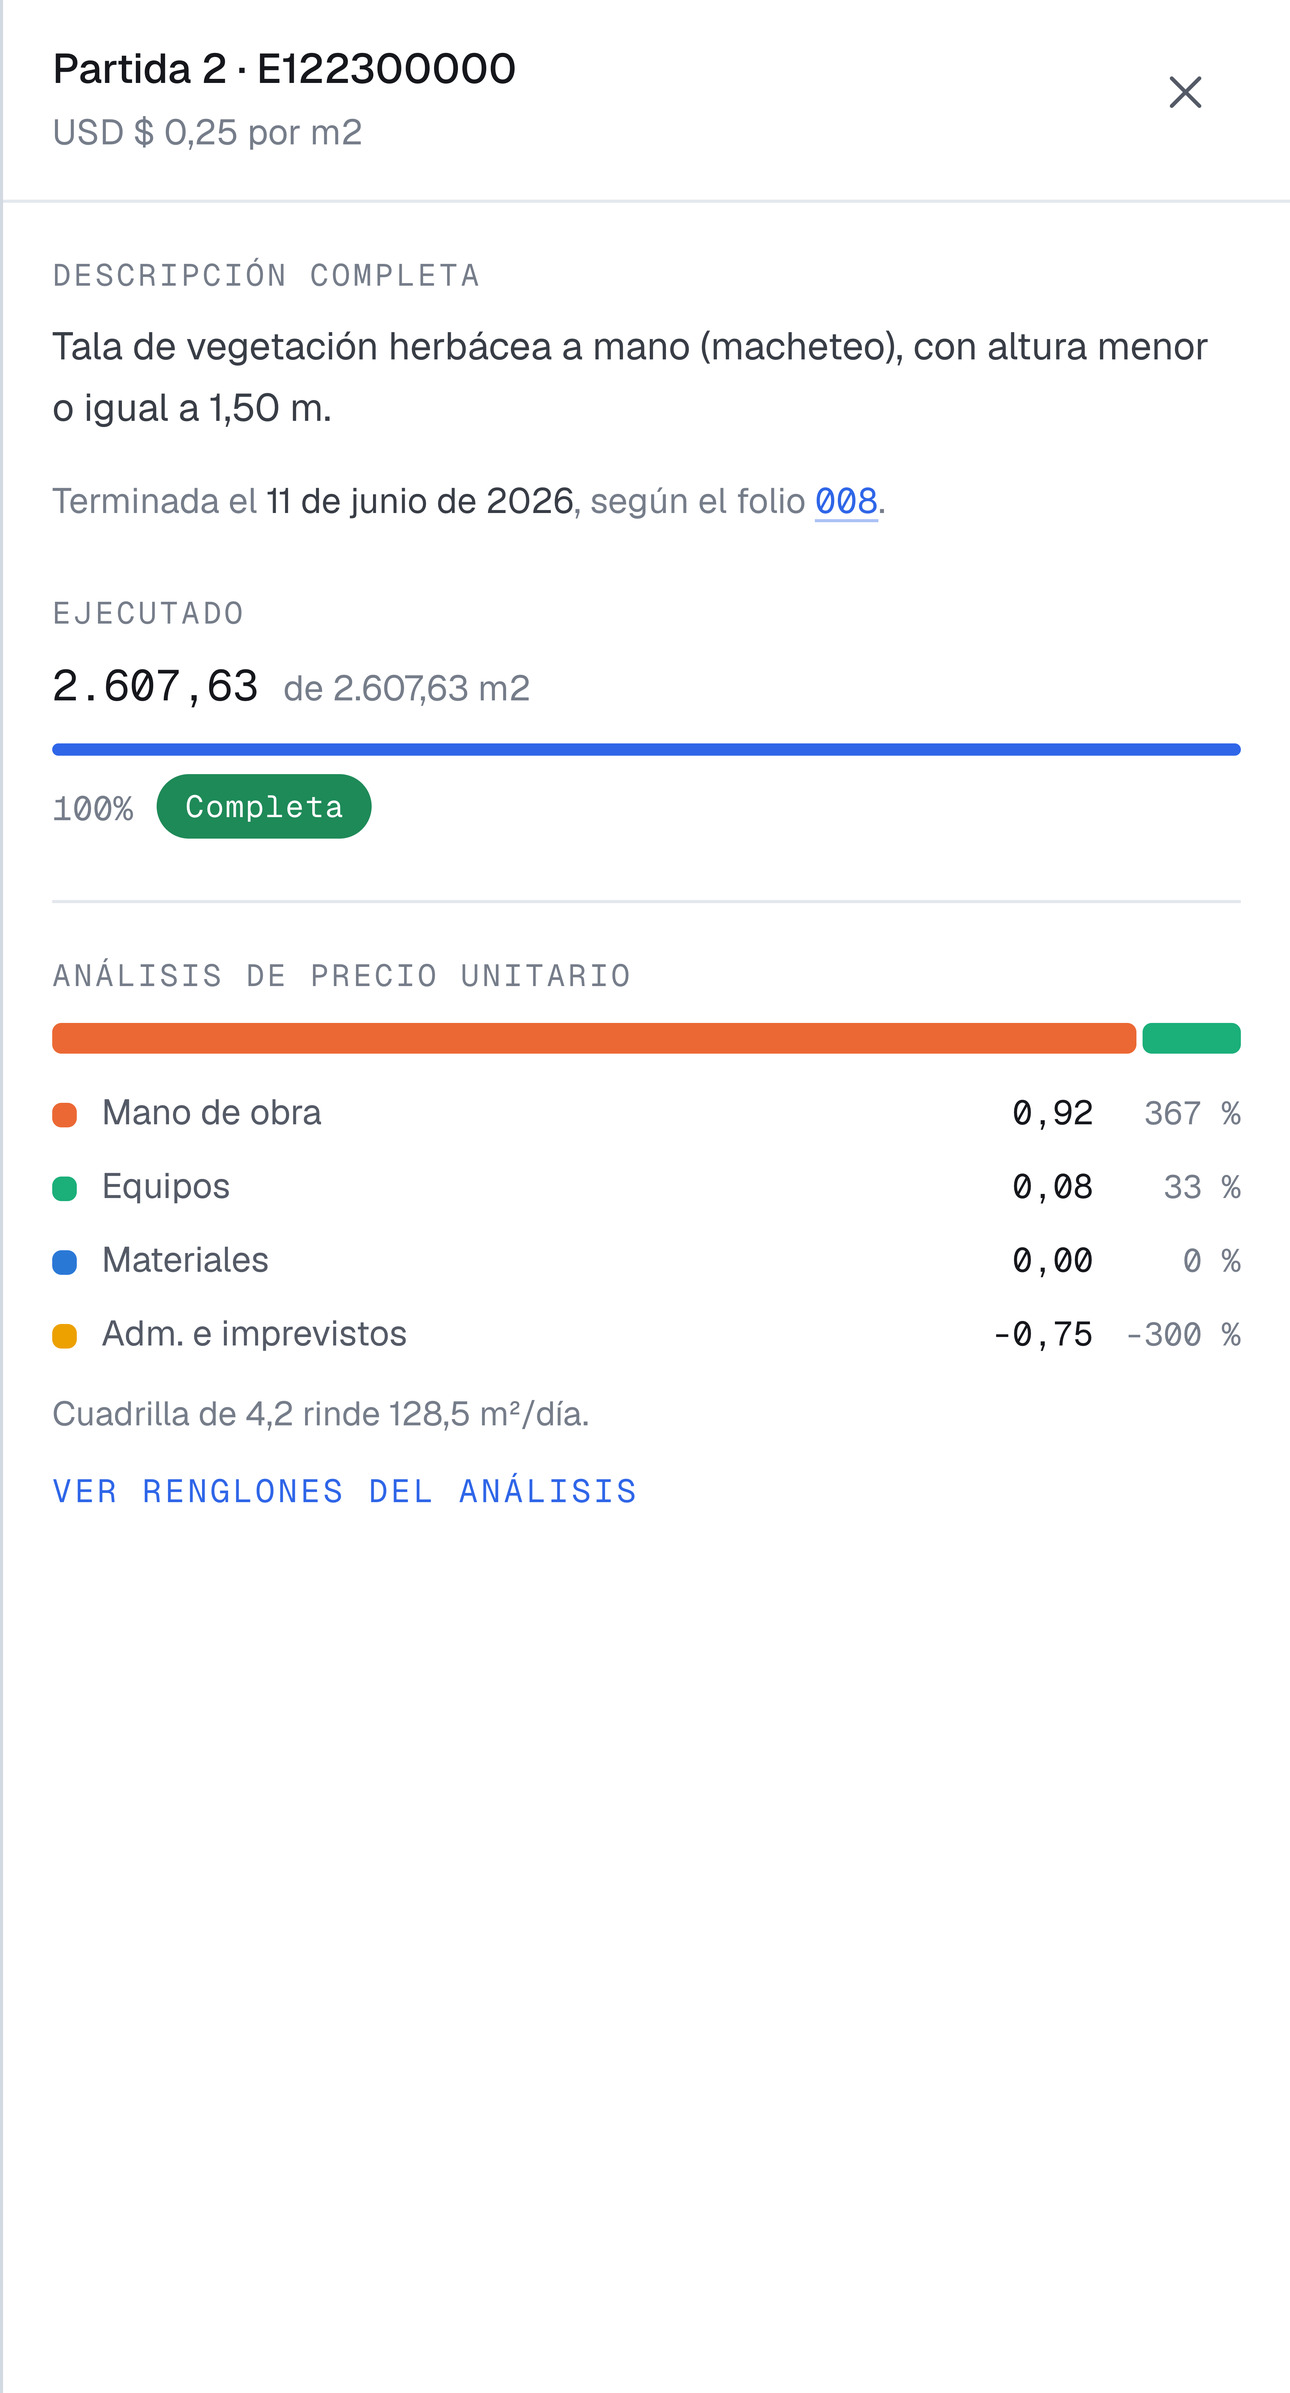This screenshot has height=2393, width=1290.
Task: Open folio 008 link
Action: click(846, 501)
